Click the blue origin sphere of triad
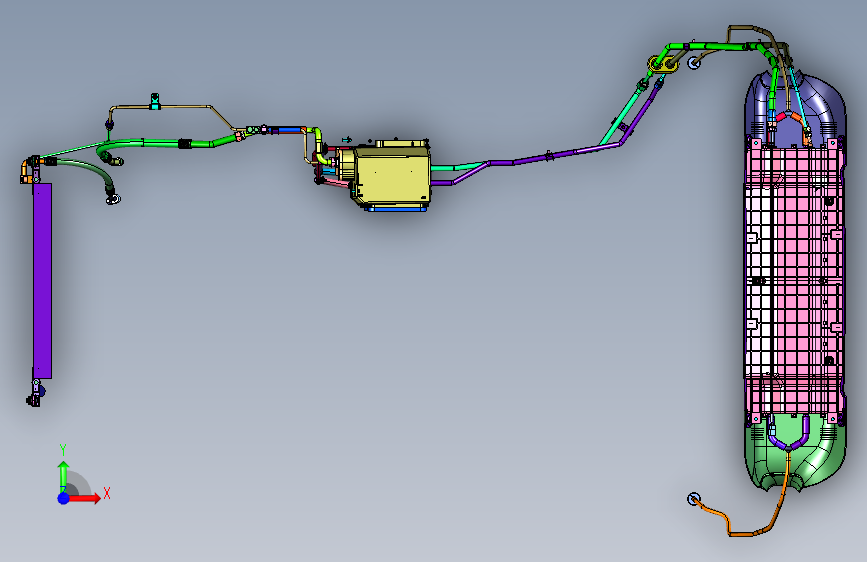867x562 pixels. coord(64,498)
